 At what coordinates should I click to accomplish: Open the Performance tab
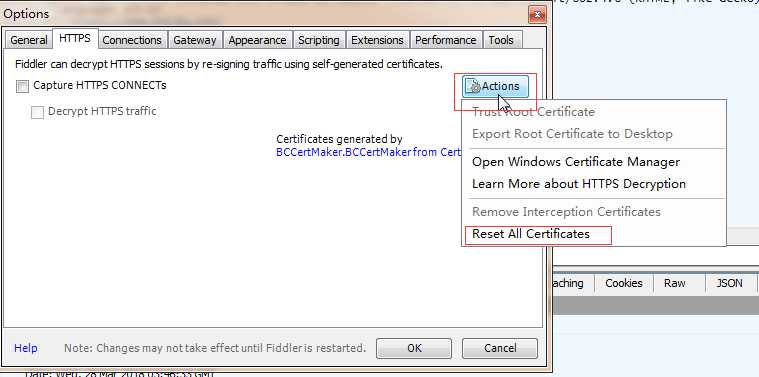[446, 40]
